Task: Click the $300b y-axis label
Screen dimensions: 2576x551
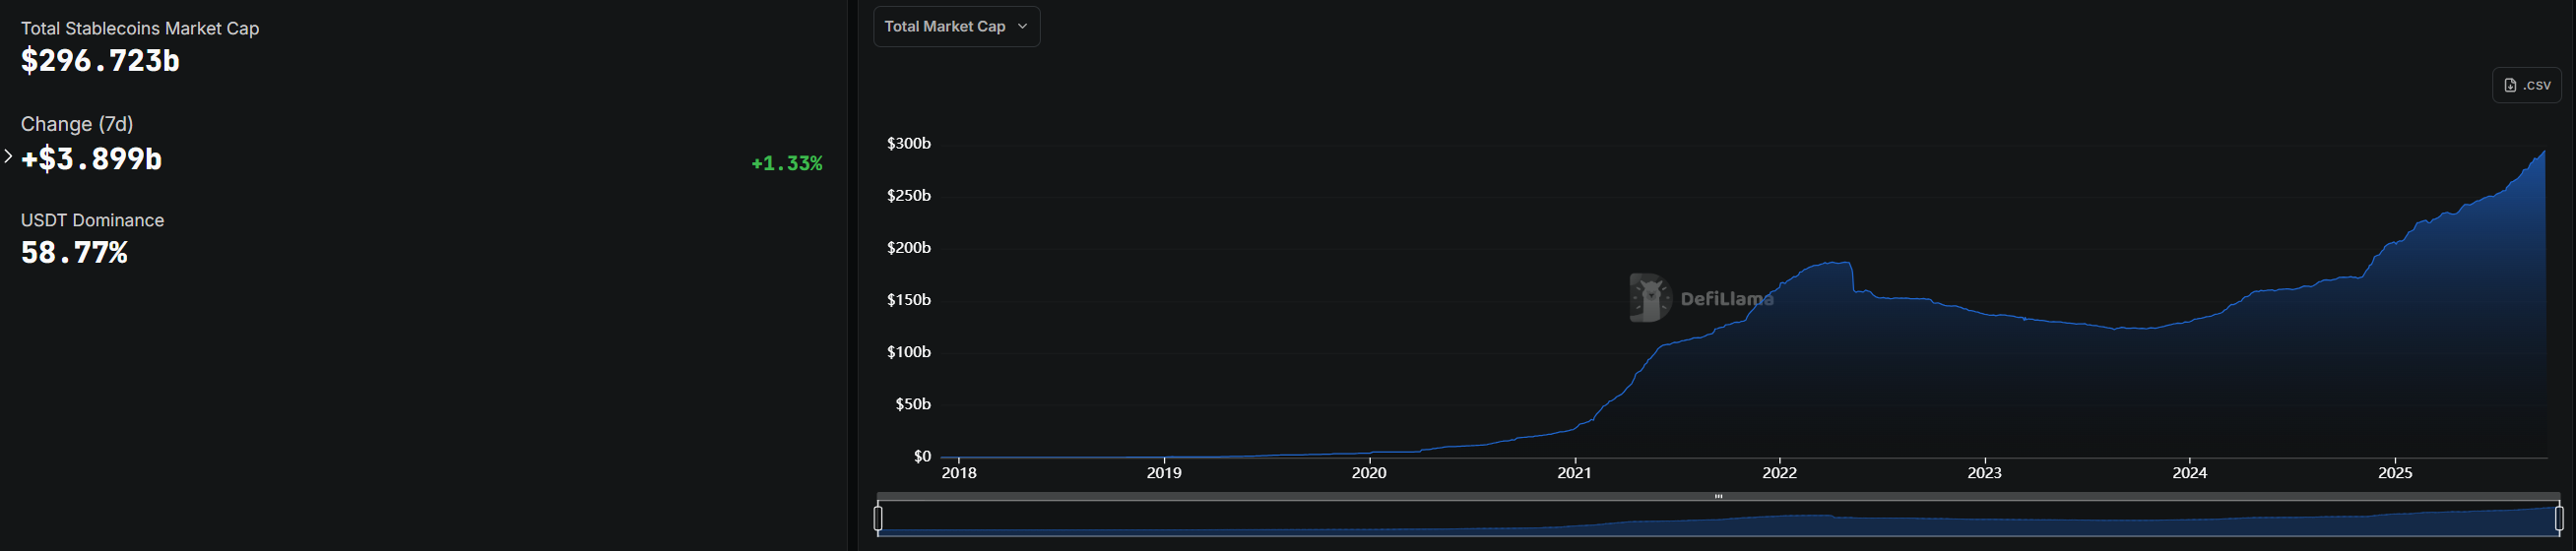Action: click(908, 143)
